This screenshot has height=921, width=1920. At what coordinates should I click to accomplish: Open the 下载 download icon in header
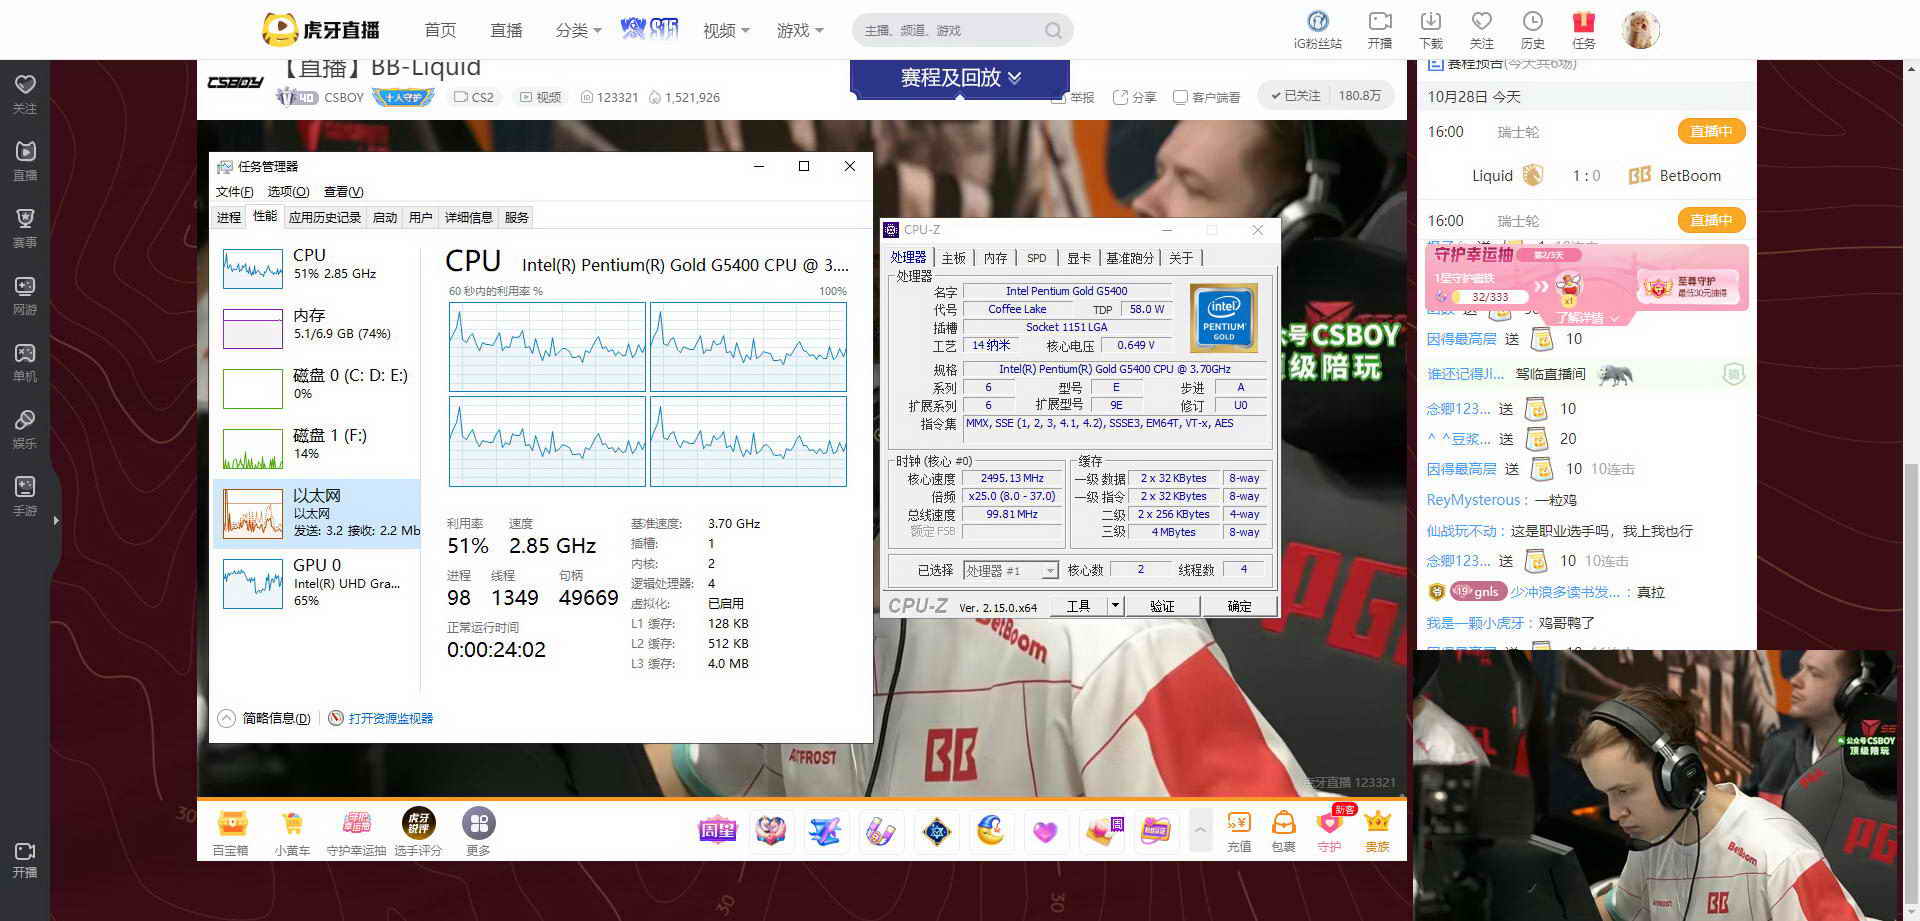coord(1430,24)
